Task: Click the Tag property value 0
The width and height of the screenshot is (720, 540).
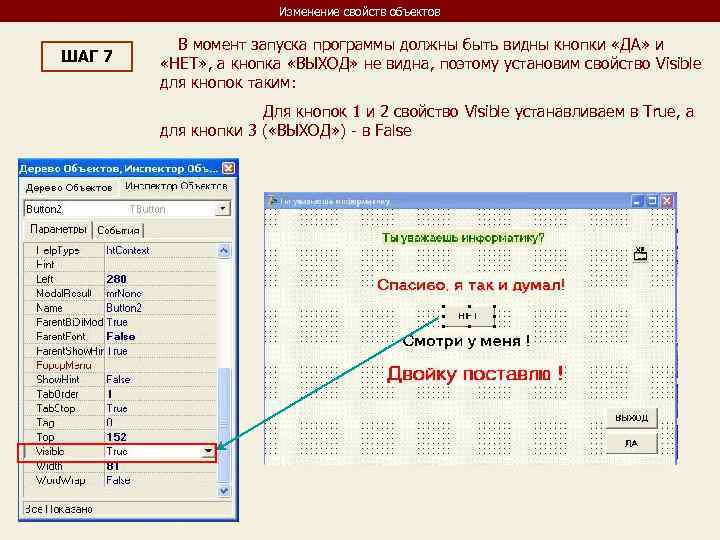Action: (x=109, y=422)
